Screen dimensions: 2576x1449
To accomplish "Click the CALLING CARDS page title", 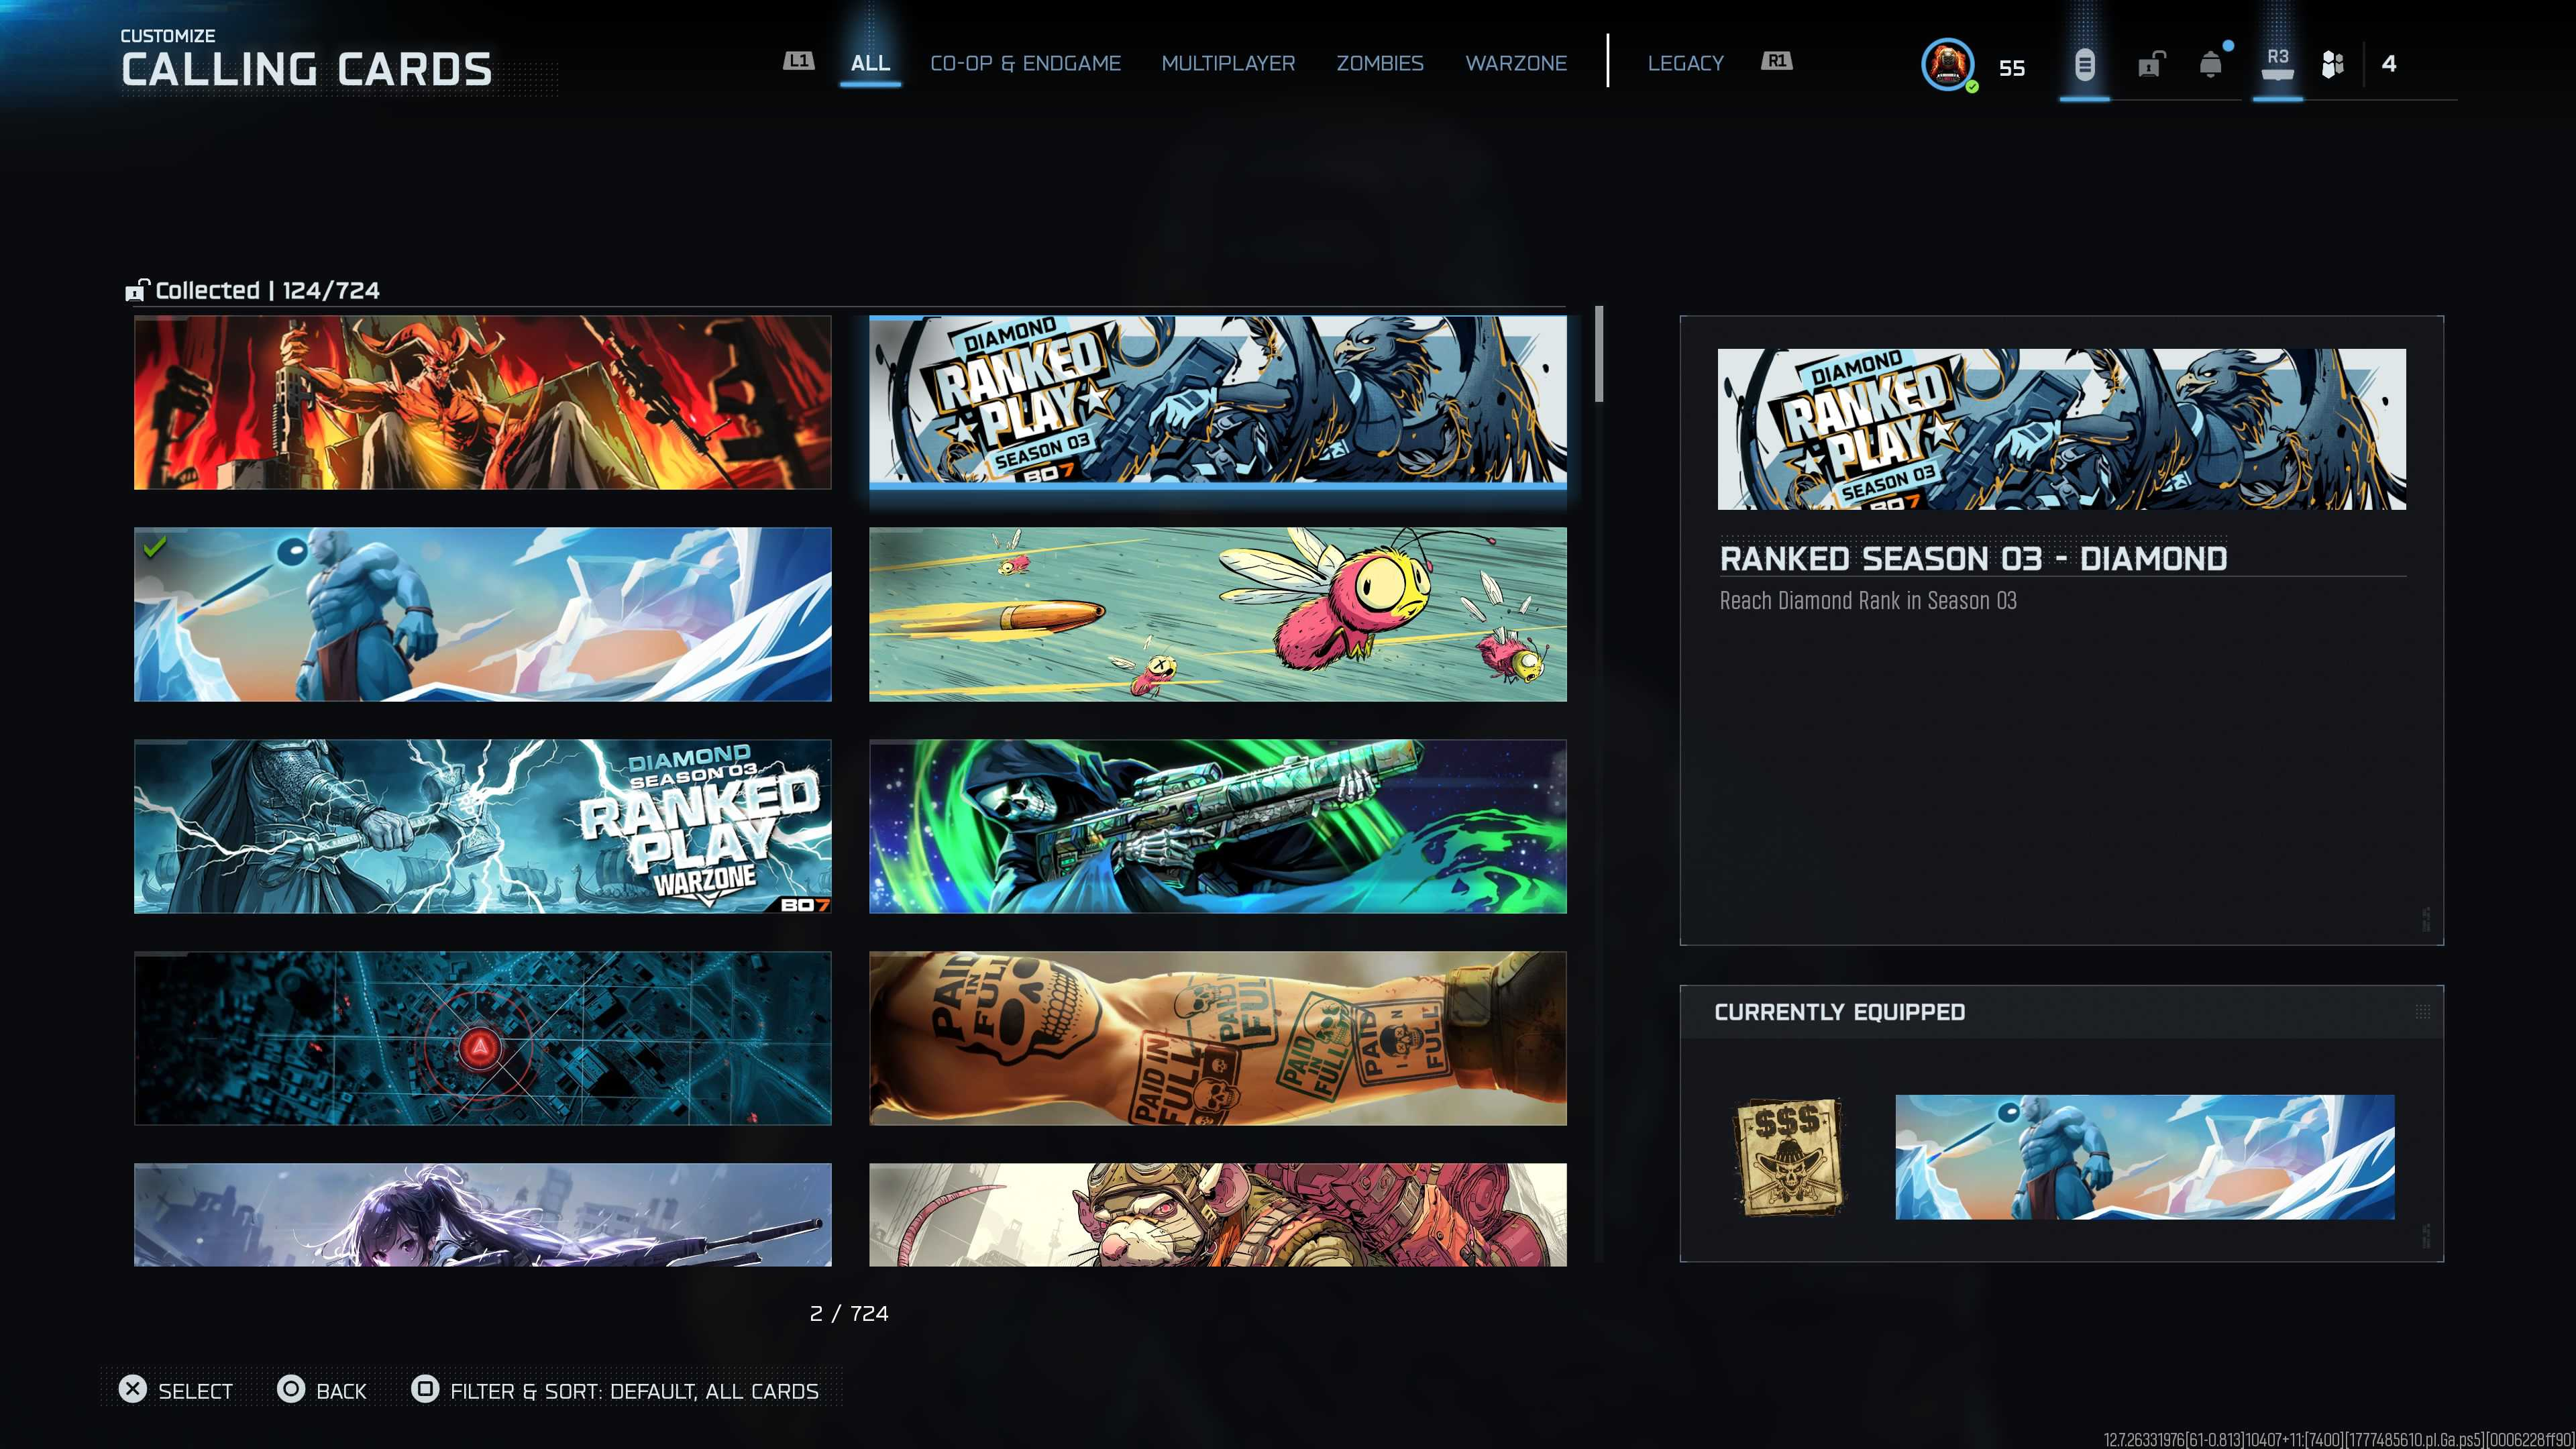I will (306, 70).
